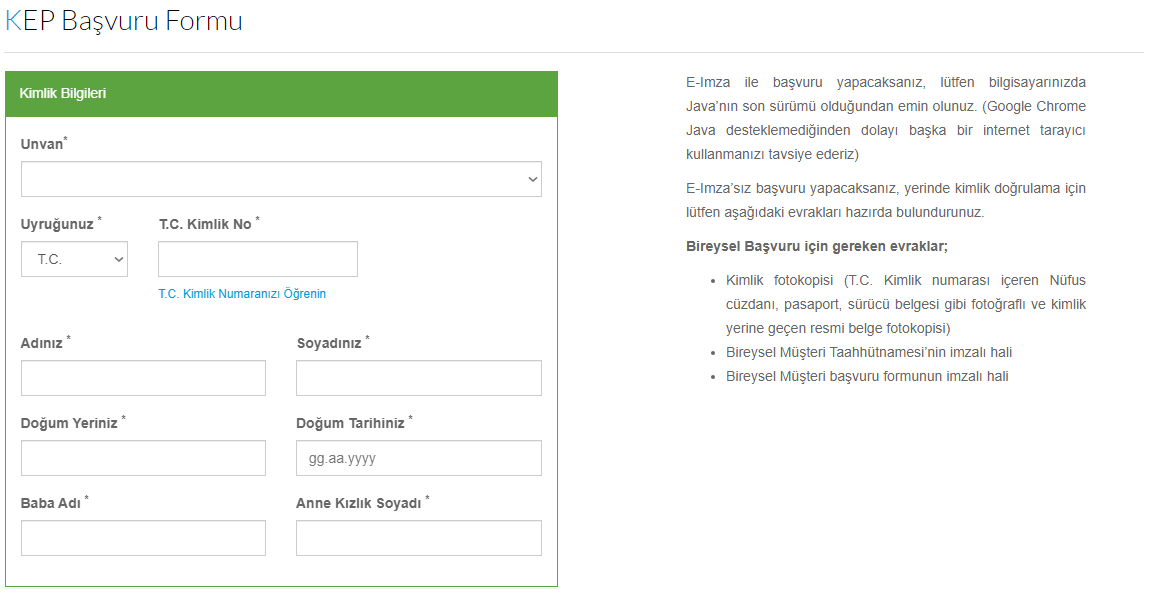Open the Unvan dropdown list

(x=281, y=179)
